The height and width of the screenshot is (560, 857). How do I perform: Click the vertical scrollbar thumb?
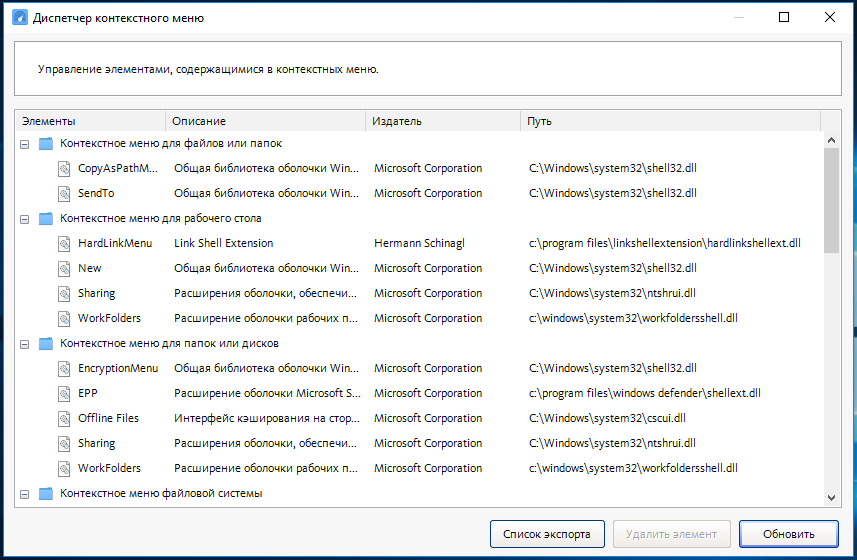click(831, 200)
